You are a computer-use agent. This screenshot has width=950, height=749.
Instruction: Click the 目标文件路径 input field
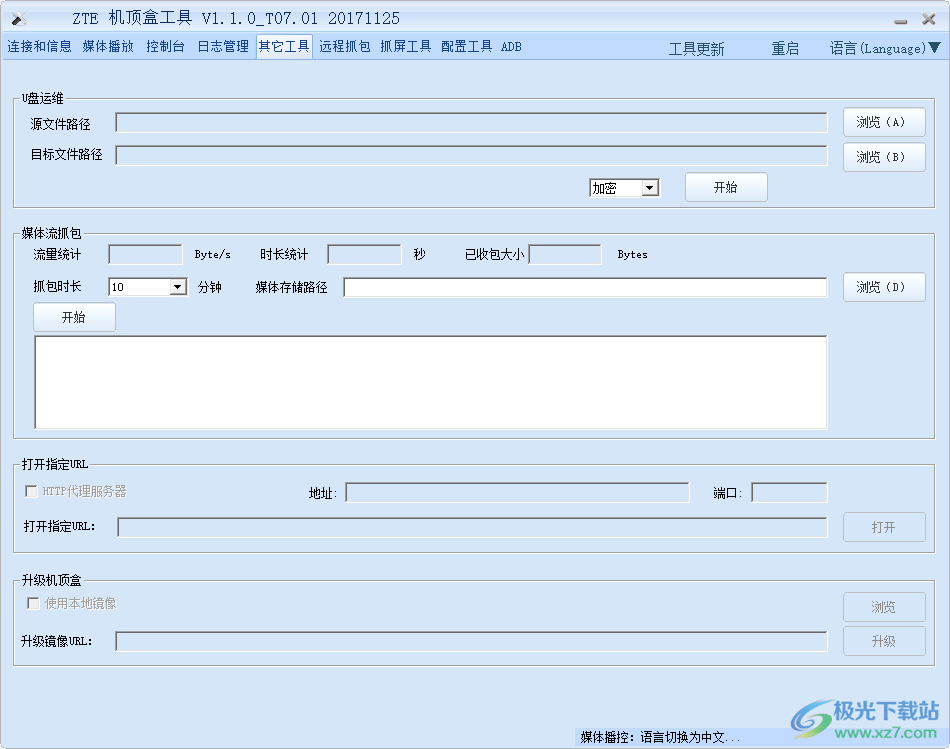click(x=471, y=156)
